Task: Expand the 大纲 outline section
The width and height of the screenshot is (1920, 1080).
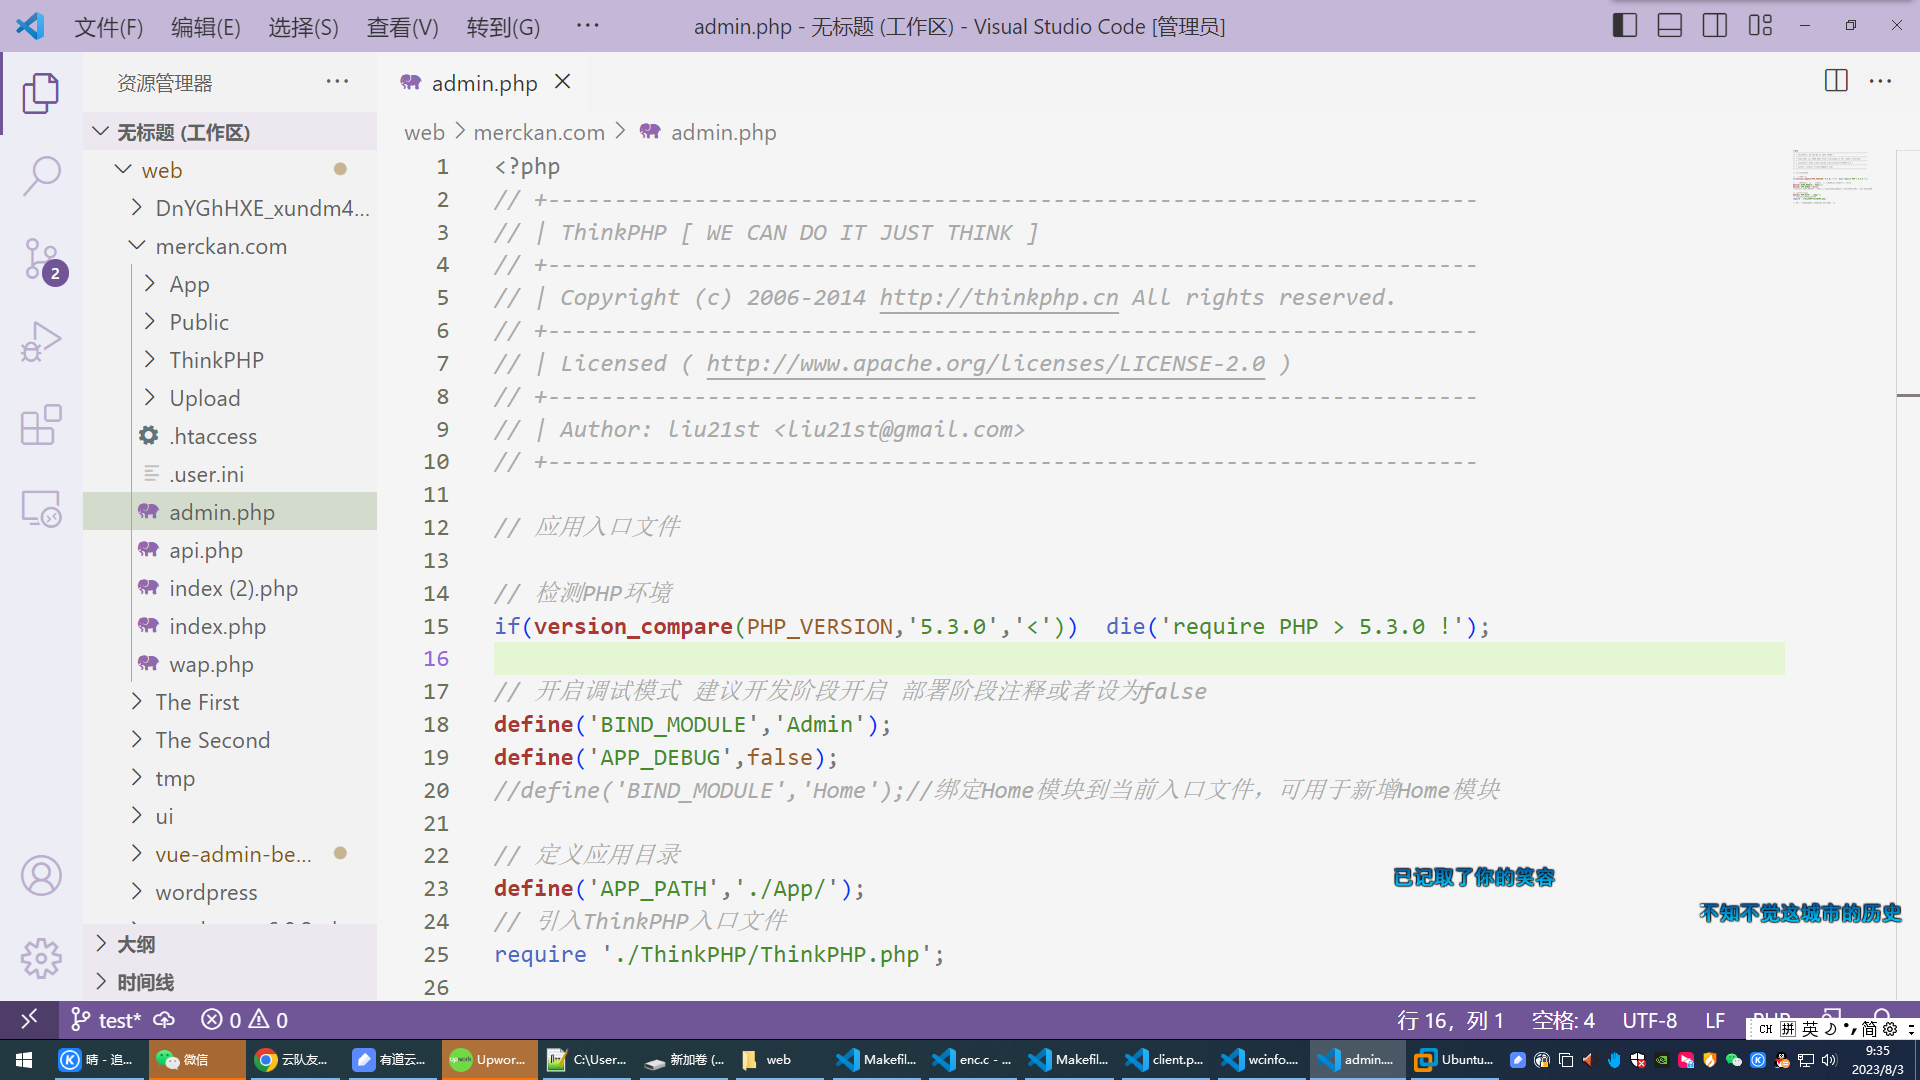Action: click(136, 944)
